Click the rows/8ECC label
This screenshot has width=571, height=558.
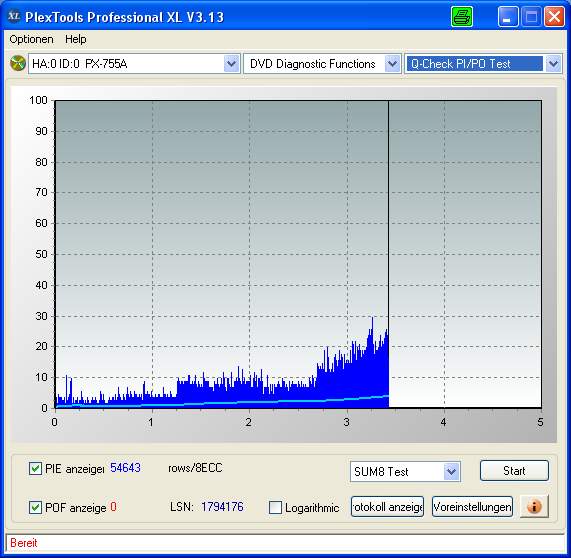pyautogui.click(x=195, y=468)
